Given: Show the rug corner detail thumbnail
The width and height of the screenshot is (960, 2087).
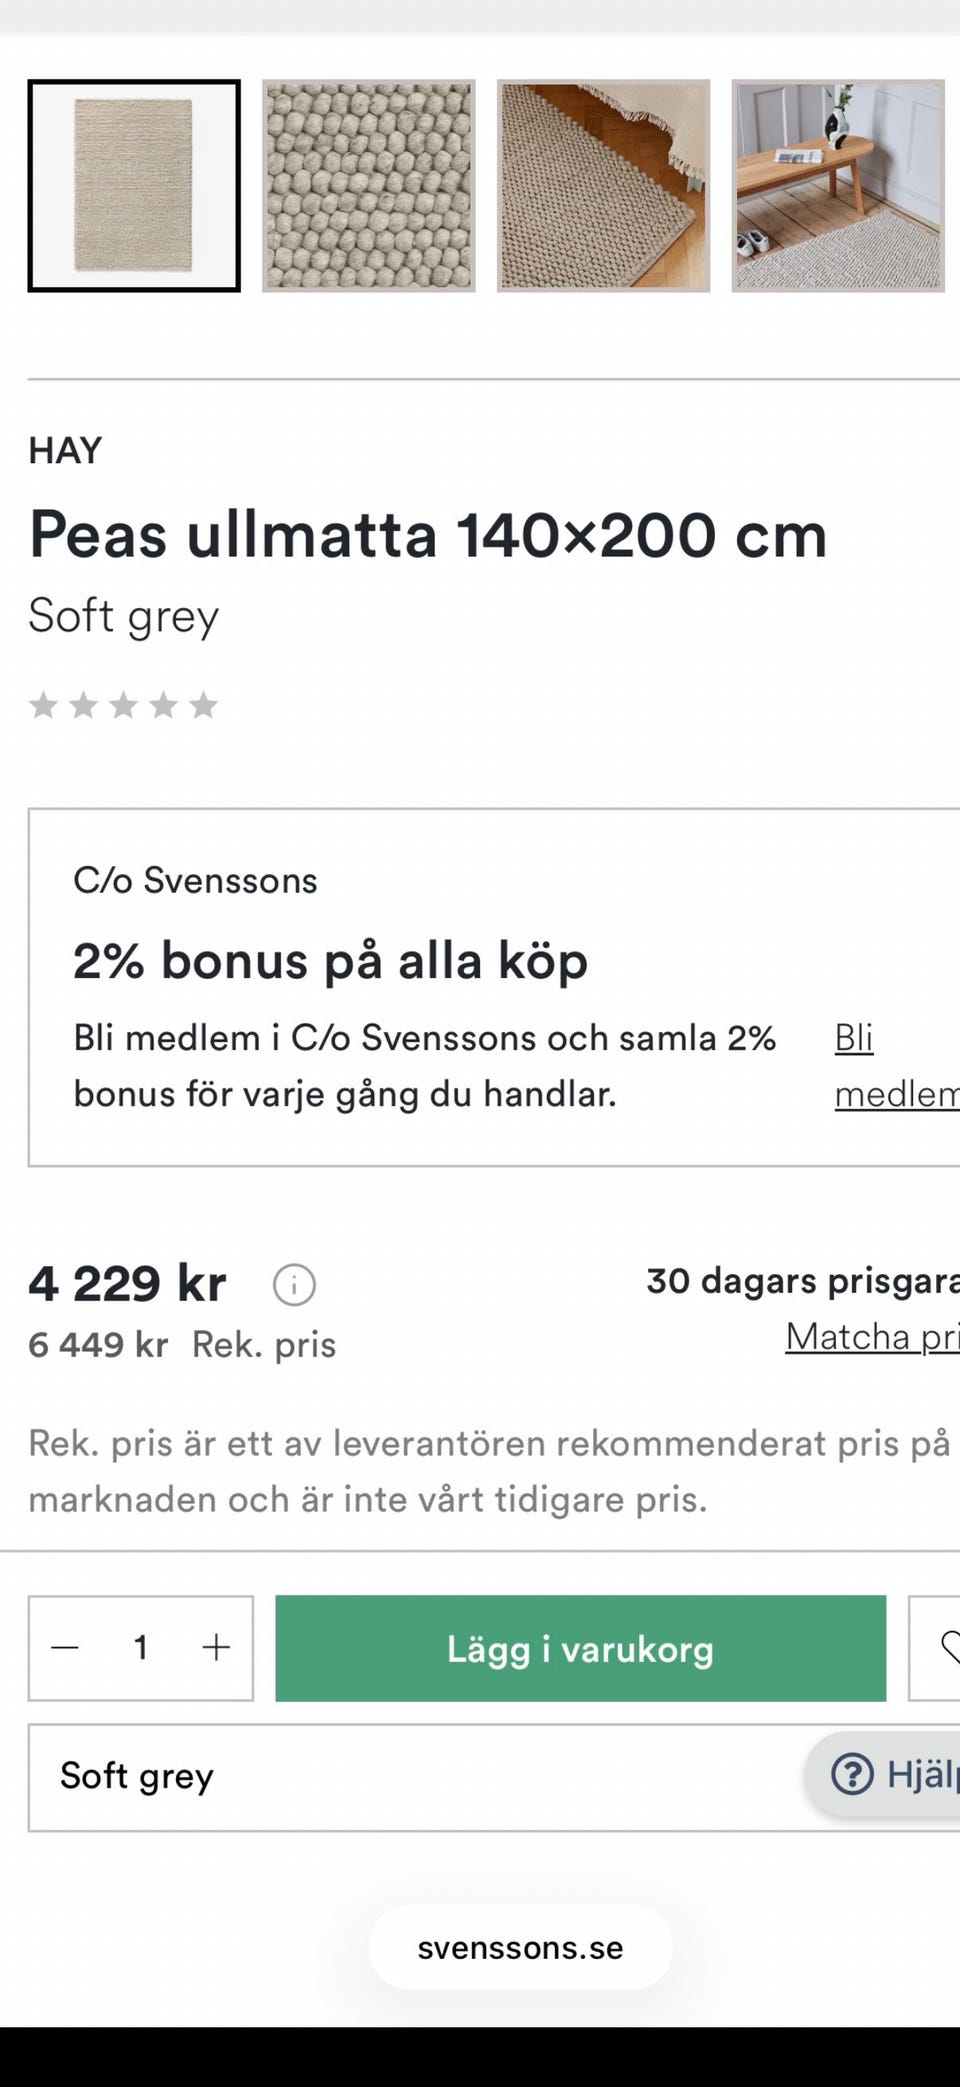Looking at the screenshot, I should point(604,186).
